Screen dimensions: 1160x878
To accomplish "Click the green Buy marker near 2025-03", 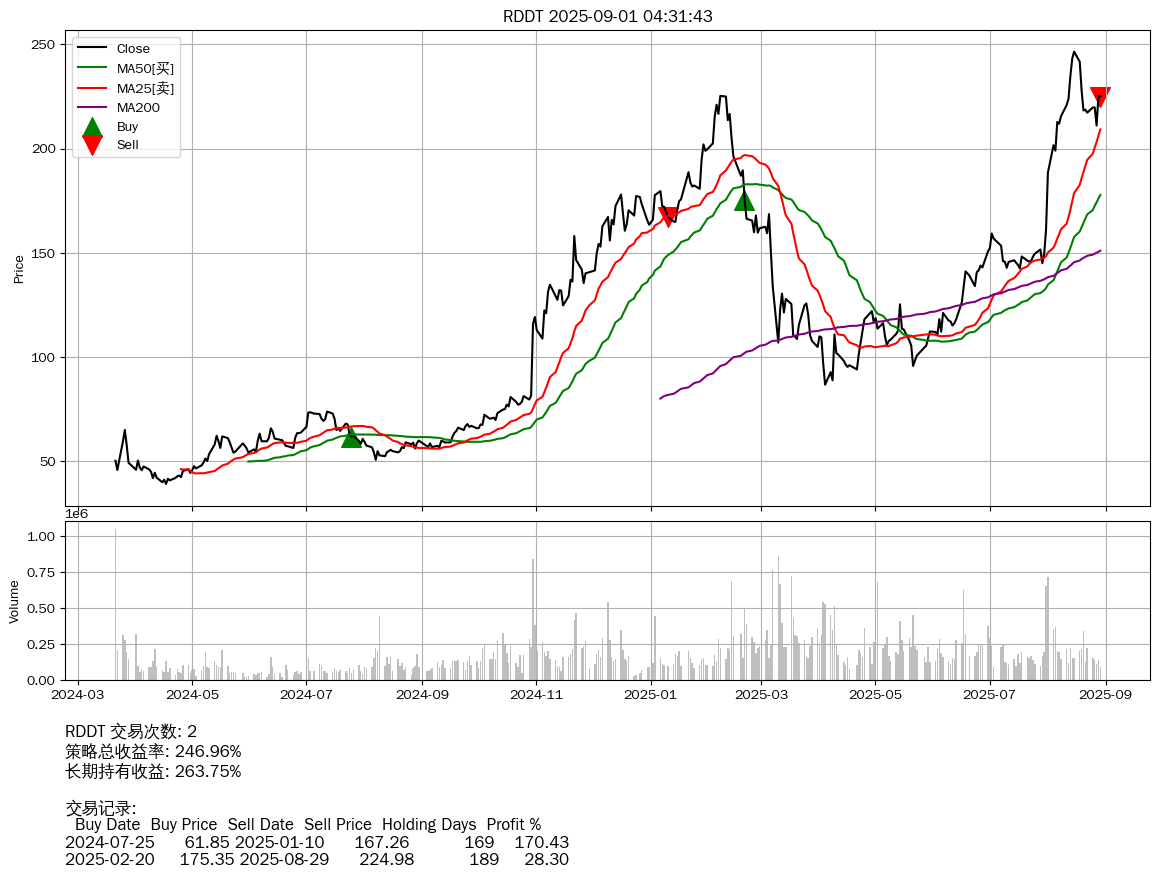I will point(744,200).
